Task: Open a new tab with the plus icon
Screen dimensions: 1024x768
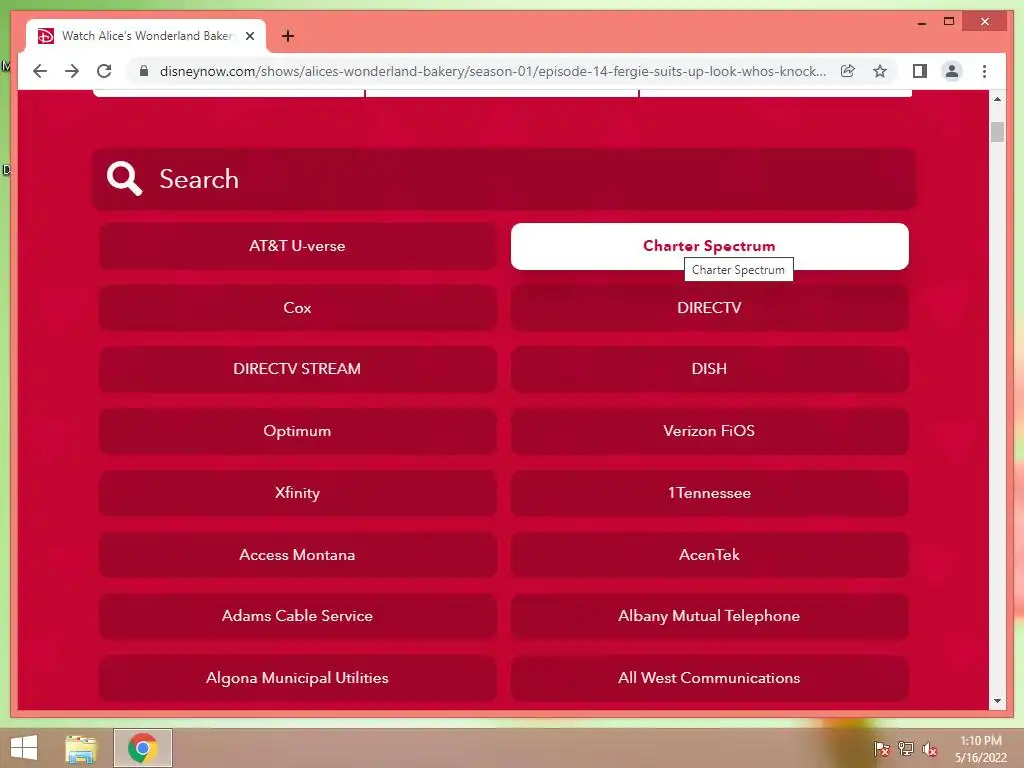Action: pyautogui.click(x=288, y=36)
